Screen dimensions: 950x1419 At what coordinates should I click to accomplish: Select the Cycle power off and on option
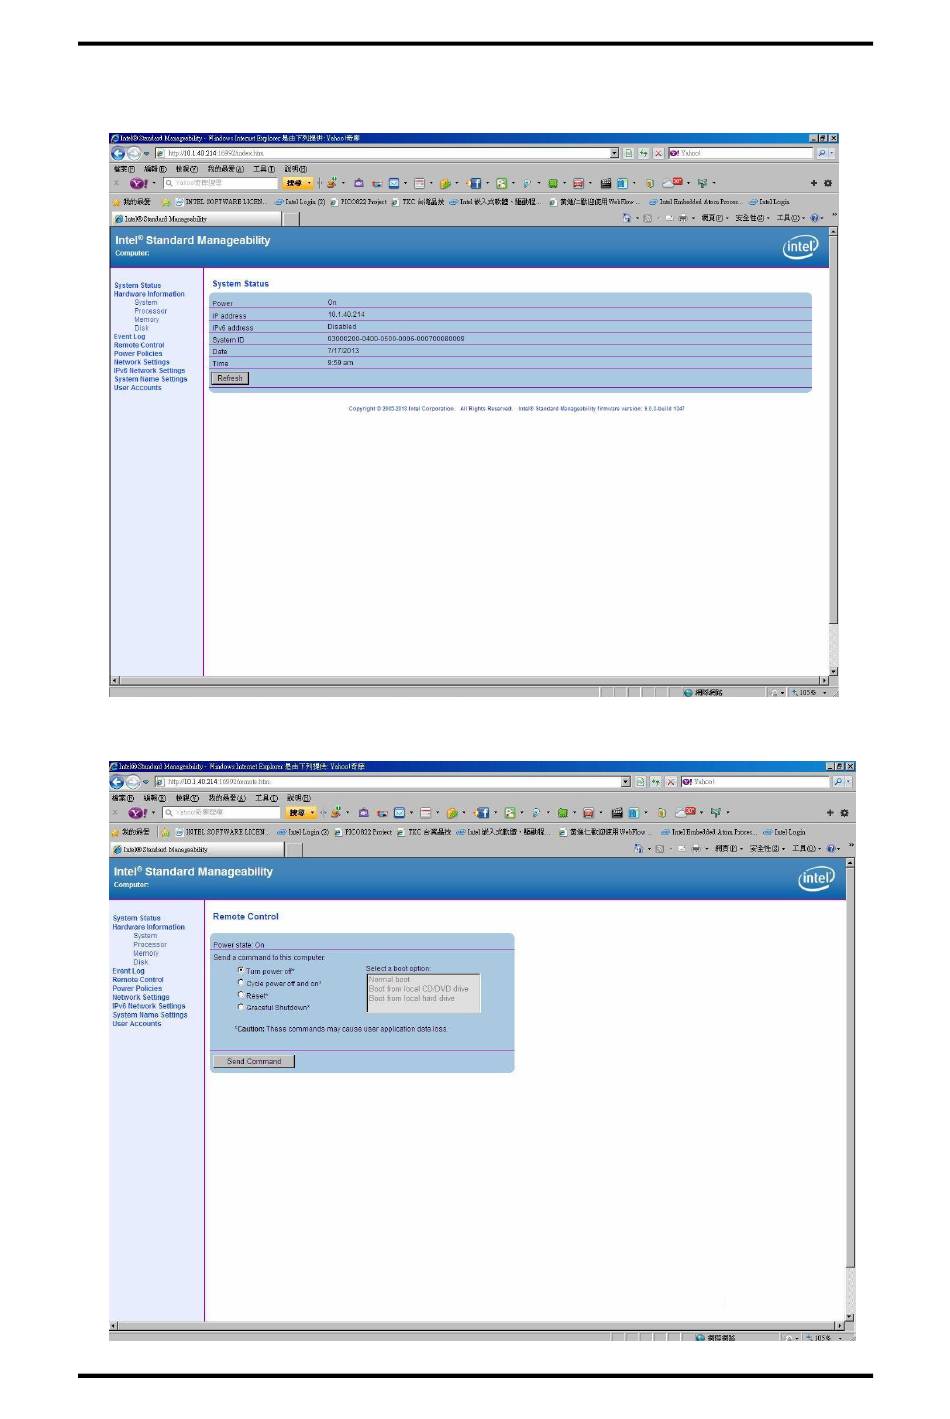[241, 982]
